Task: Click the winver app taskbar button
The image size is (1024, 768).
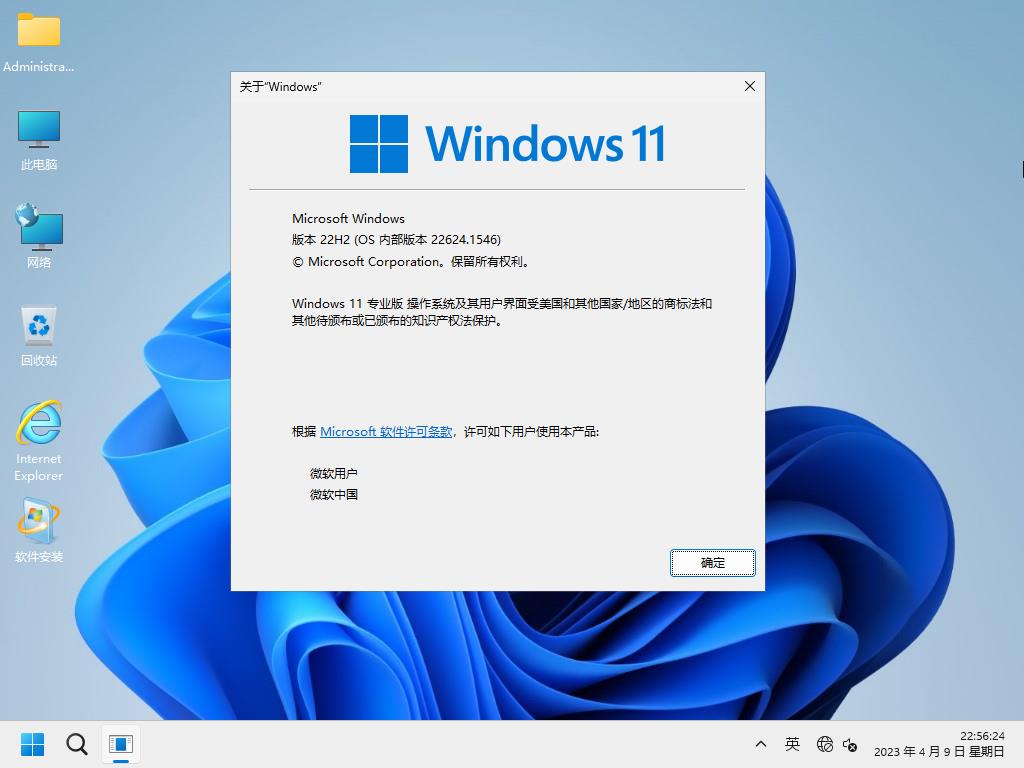Action: (x=121, y=744)
